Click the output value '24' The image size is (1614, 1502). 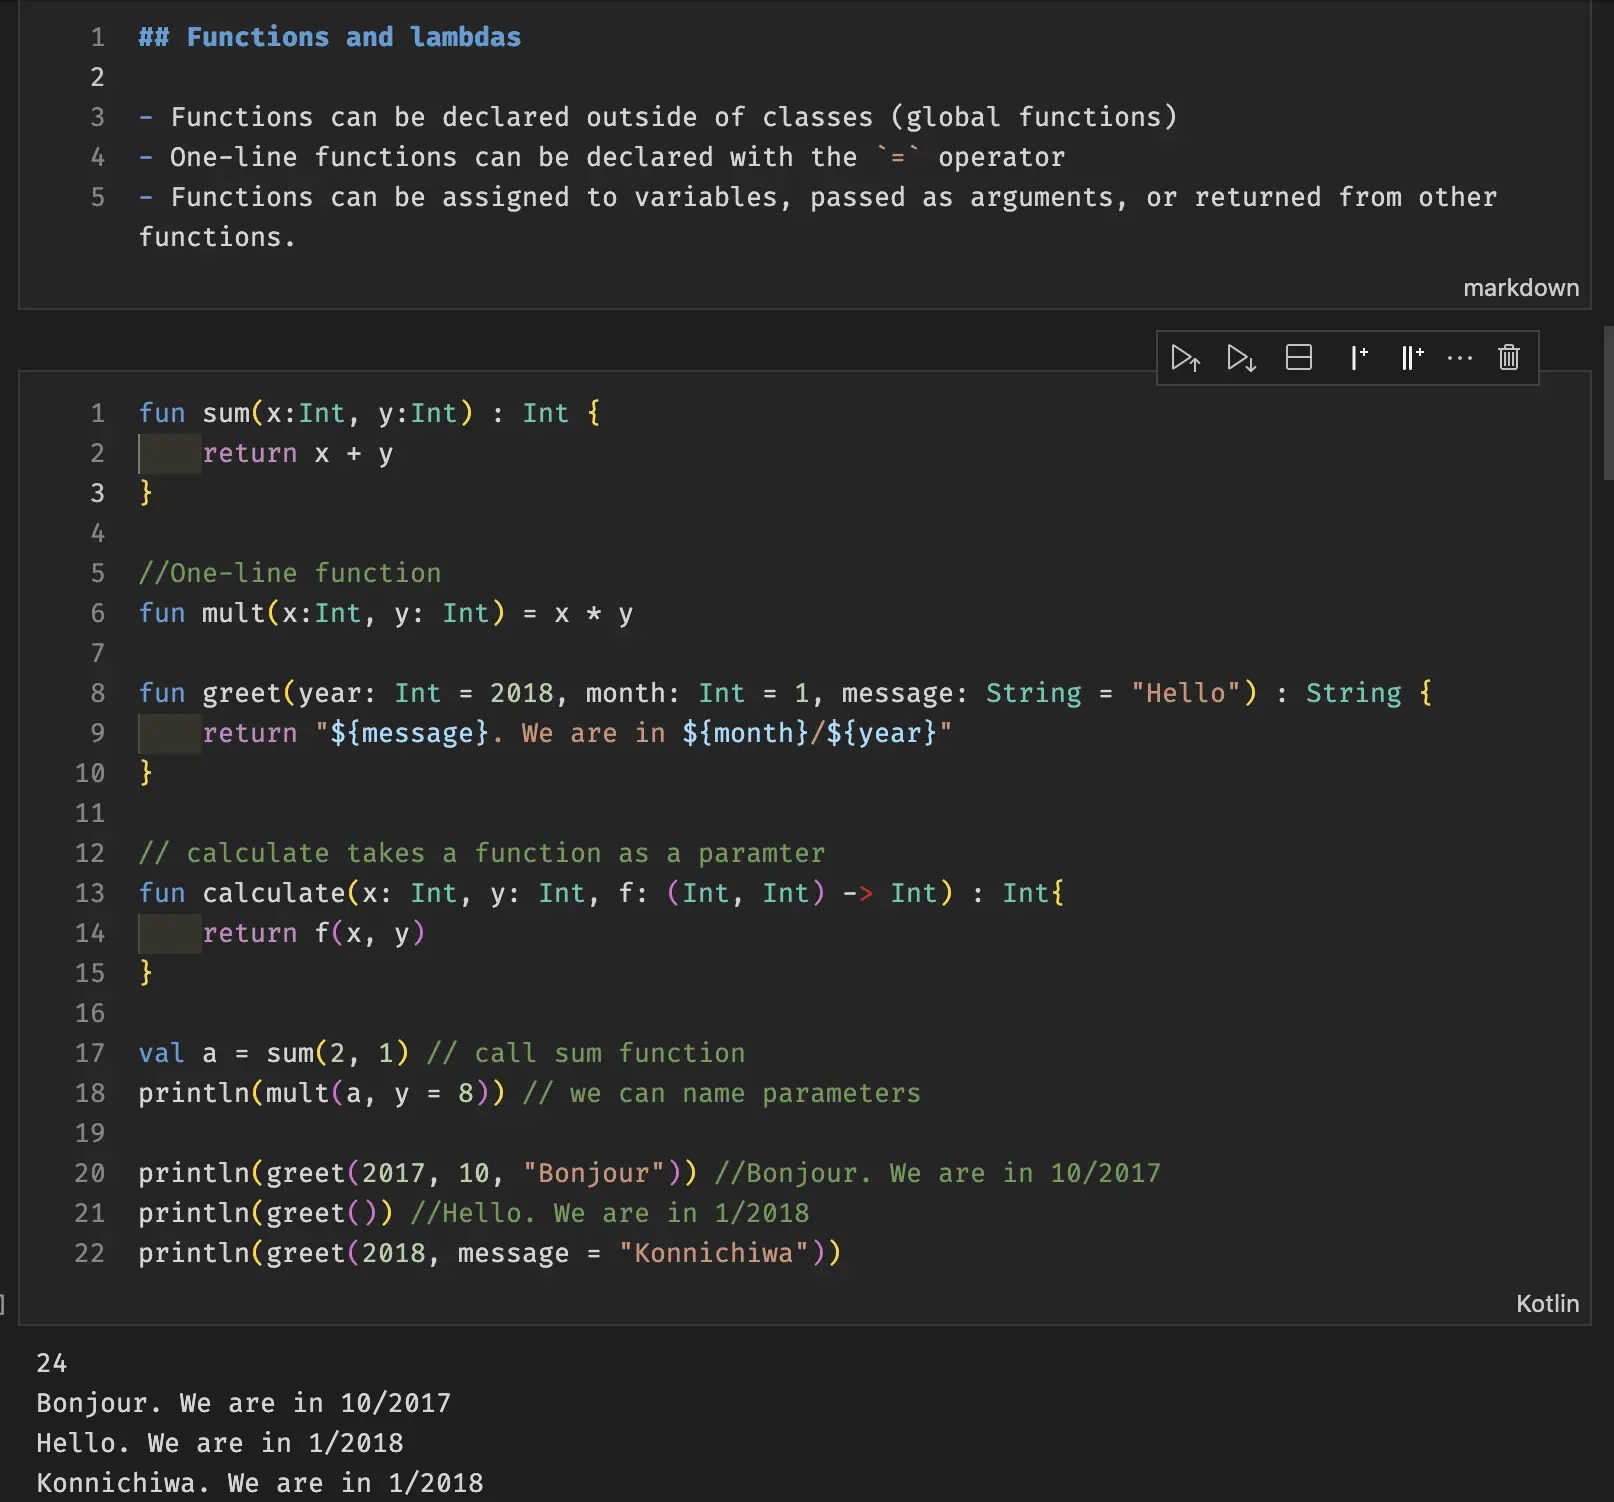click(52, 1363)
